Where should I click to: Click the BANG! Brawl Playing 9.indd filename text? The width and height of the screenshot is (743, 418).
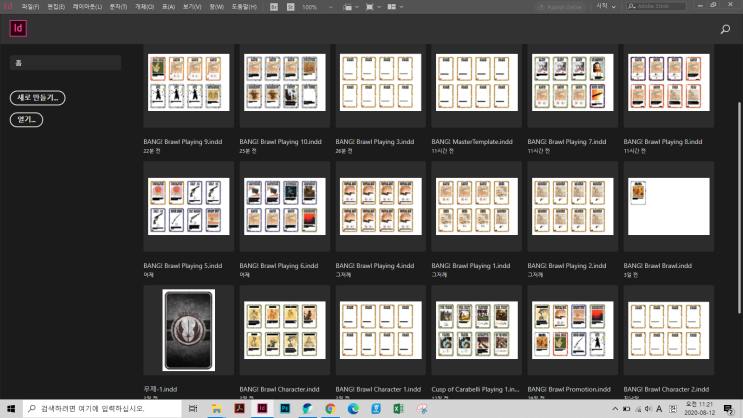coord(183,142)
